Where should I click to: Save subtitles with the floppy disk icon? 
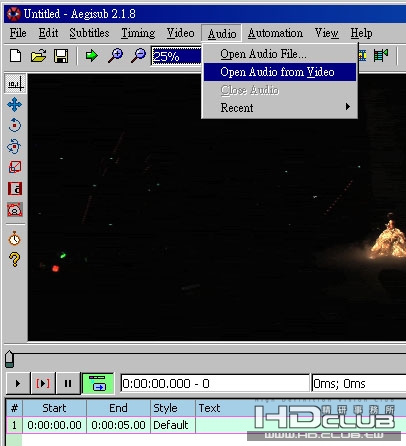pos(61,56)
